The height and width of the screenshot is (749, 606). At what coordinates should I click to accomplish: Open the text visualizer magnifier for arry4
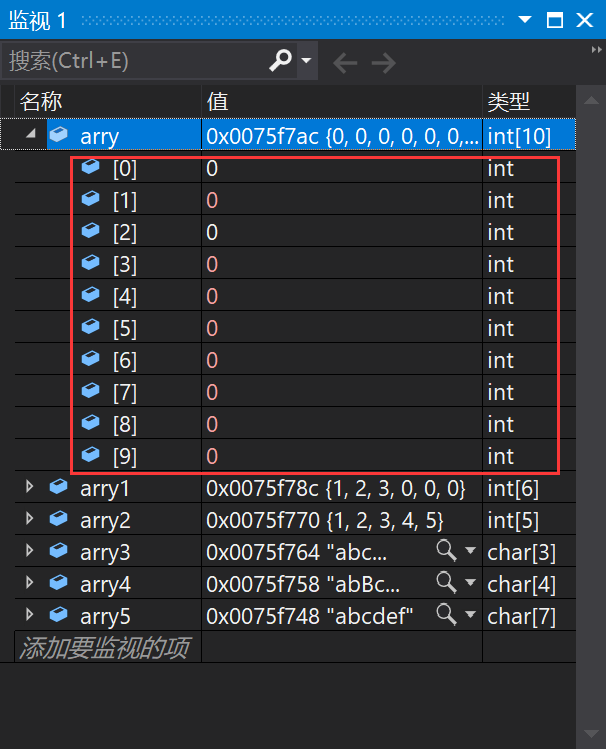(447, 582)
